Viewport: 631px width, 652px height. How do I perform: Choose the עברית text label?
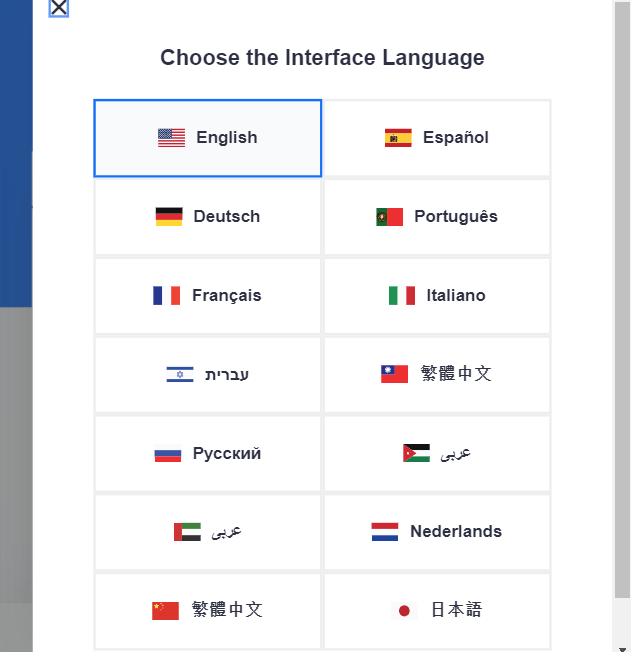pos(227,375)
